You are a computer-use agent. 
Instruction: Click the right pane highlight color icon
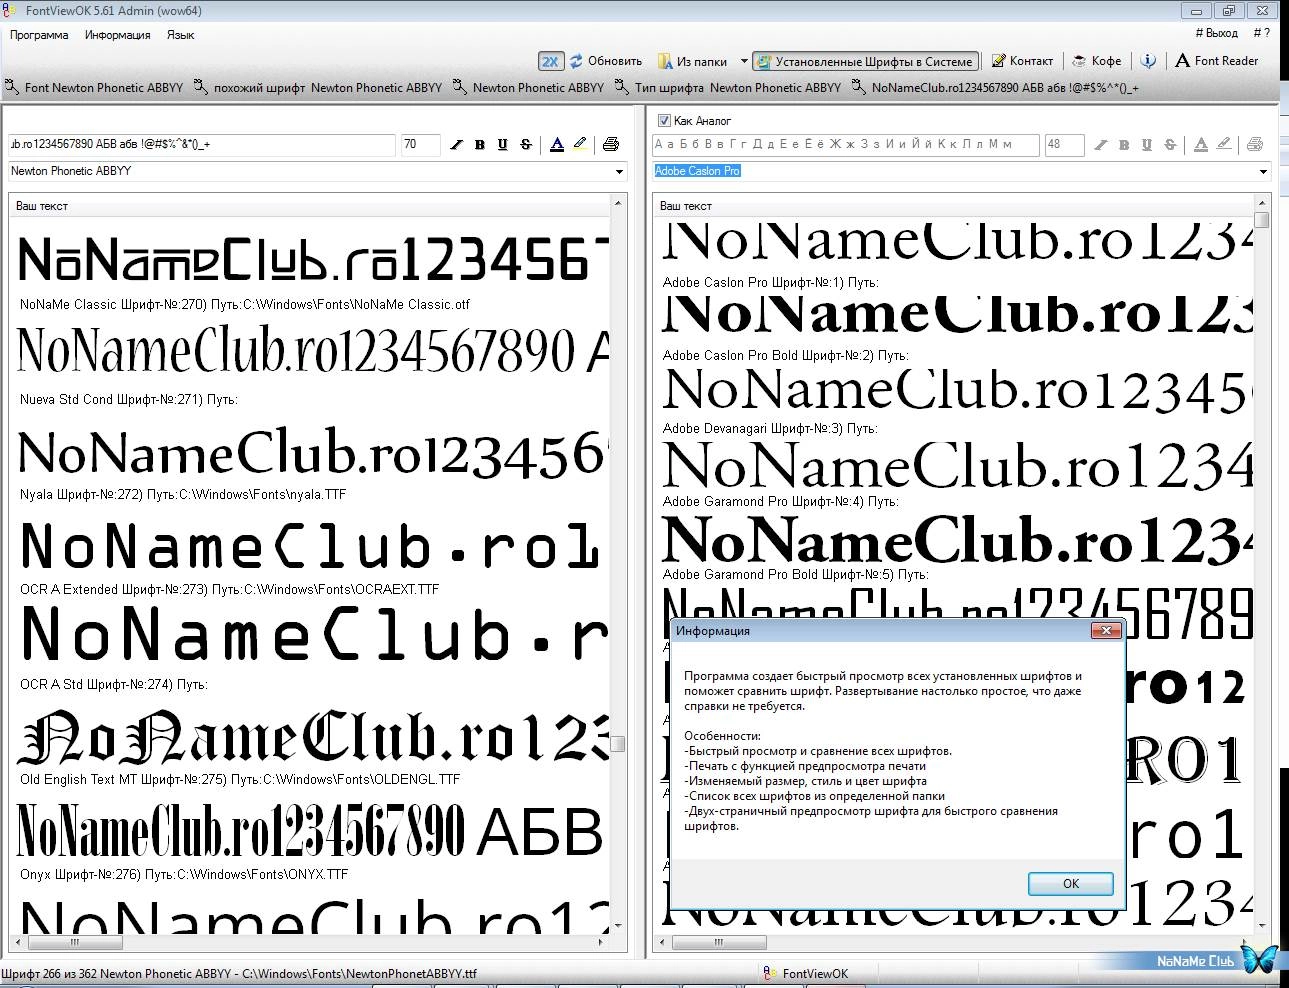point(1224,144)
